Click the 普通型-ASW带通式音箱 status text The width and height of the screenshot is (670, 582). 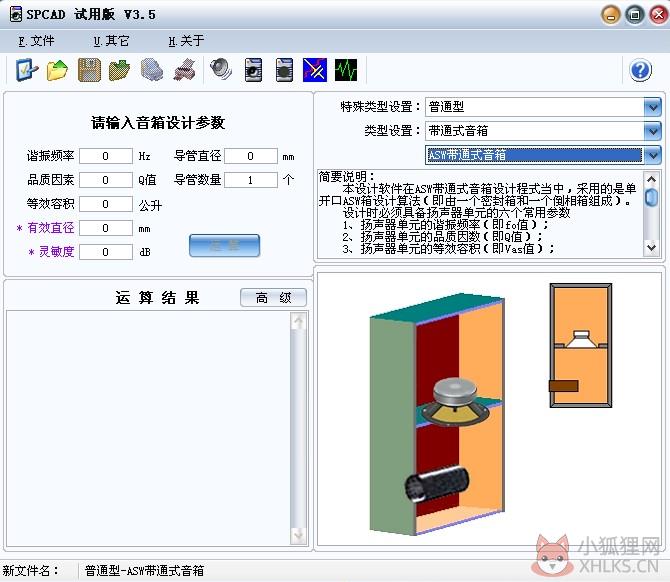click(x=144, y=570)
